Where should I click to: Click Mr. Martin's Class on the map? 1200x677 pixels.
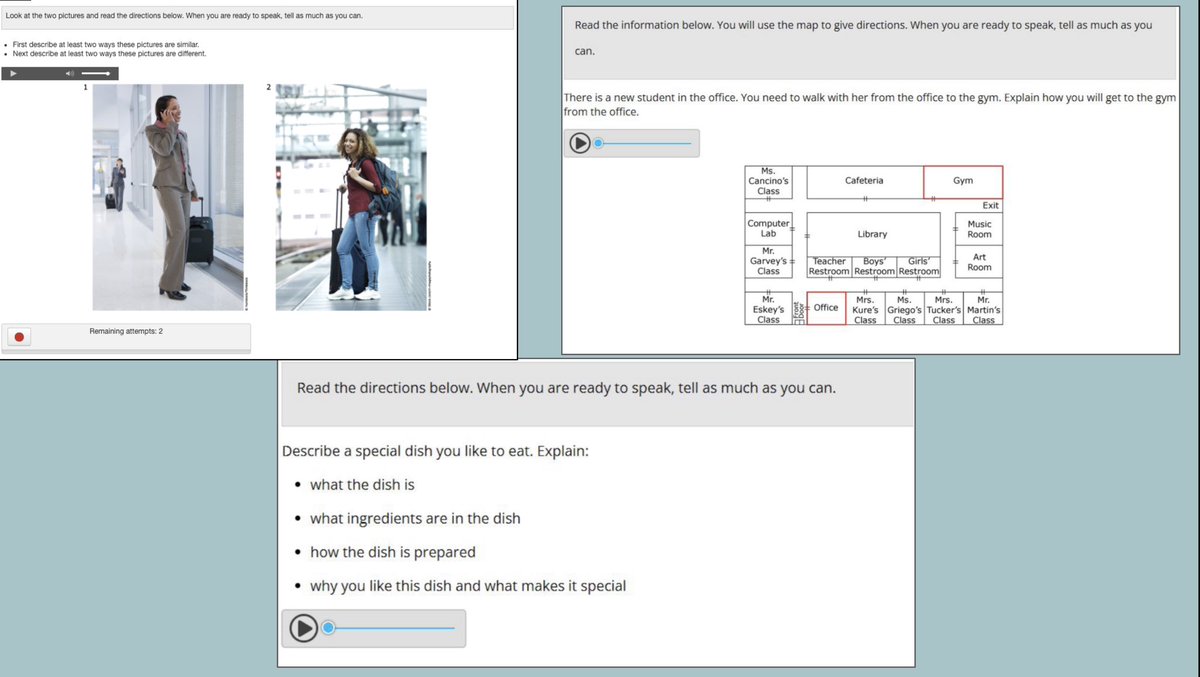[984, 308]
